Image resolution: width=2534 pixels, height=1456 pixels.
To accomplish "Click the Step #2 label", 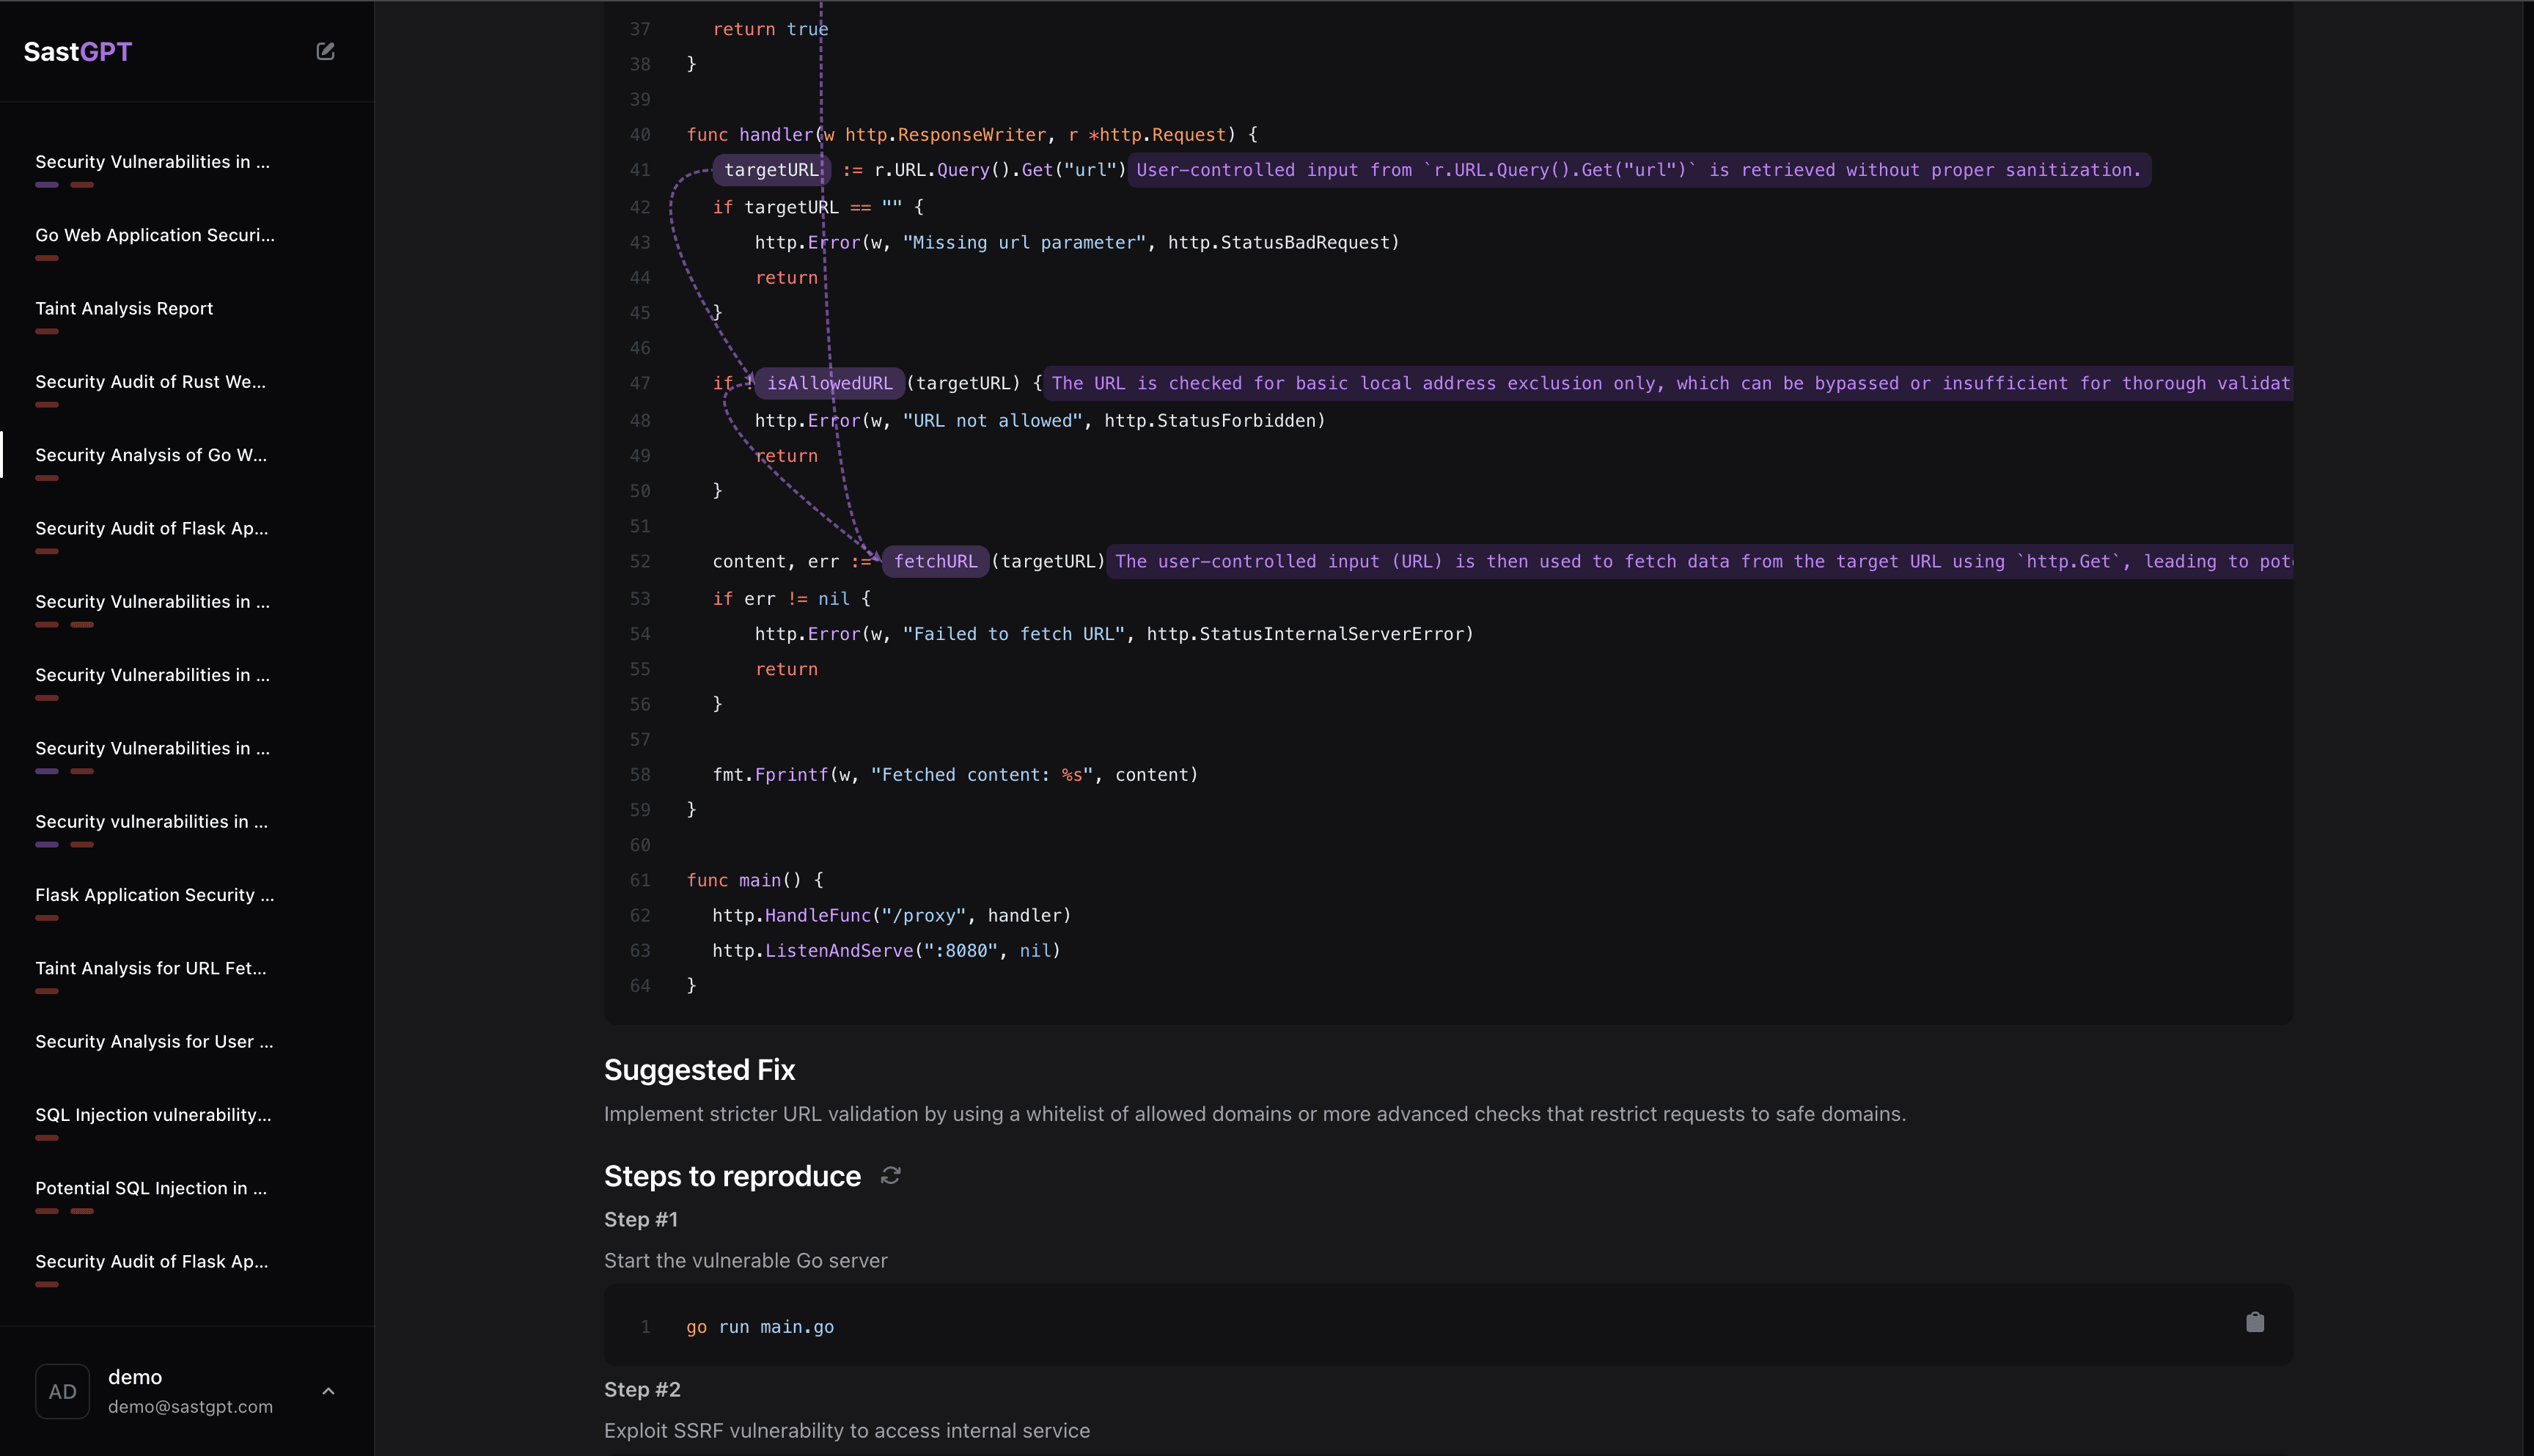I will coord(642,1389).
